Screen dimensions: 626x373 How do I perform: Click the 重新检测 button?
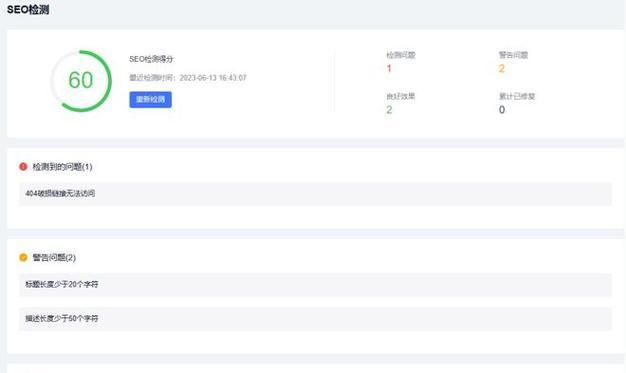pos(150,99)
